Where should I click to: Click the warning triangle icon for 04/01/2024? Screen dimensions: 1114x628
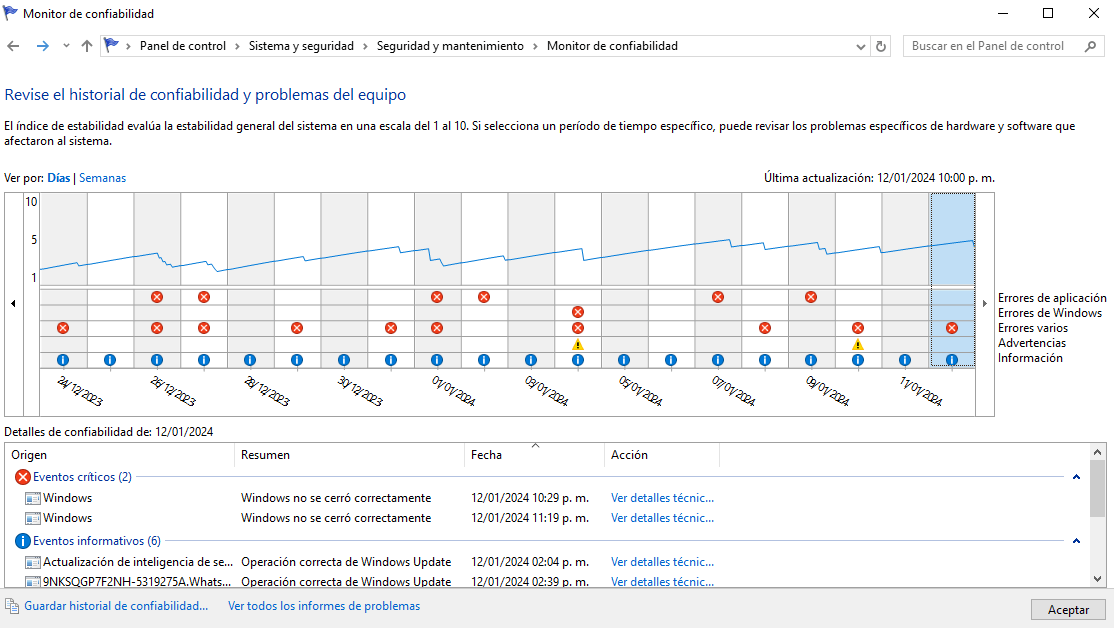[x=578, y=345]
